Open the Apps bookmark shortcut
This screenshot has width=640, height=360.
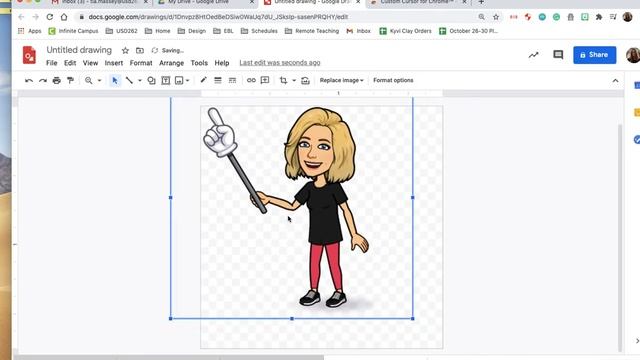pyautogui.click(x=30, y=31)
